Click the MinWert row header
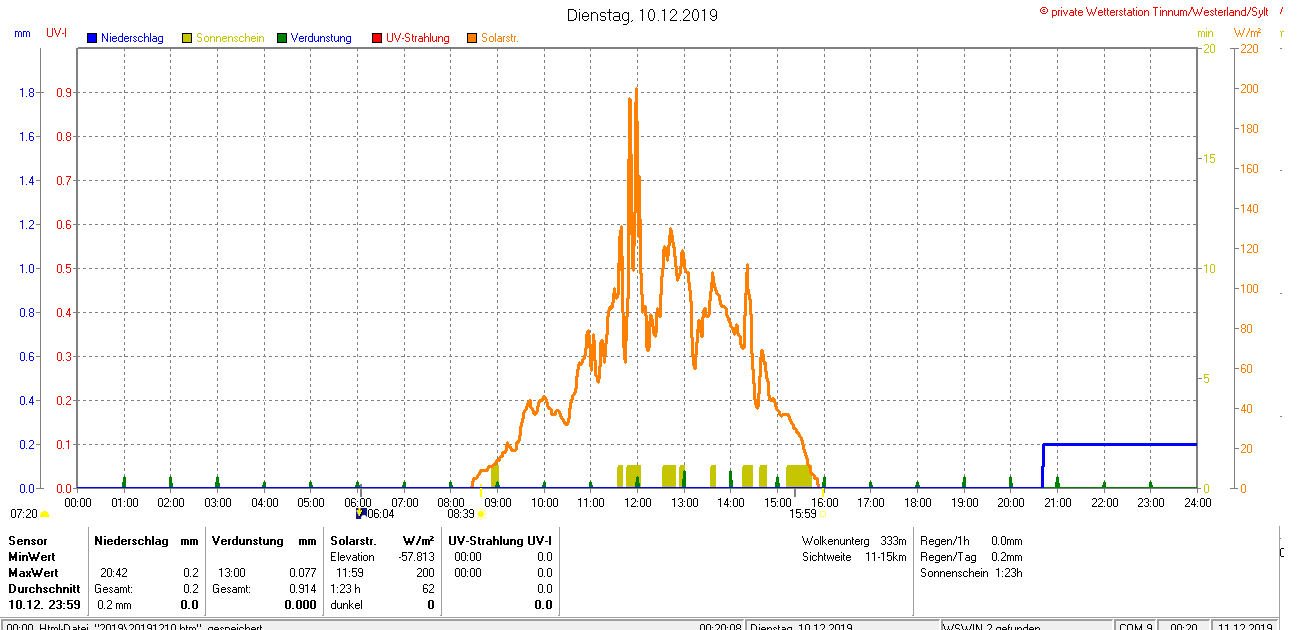 tap(32, 557)
